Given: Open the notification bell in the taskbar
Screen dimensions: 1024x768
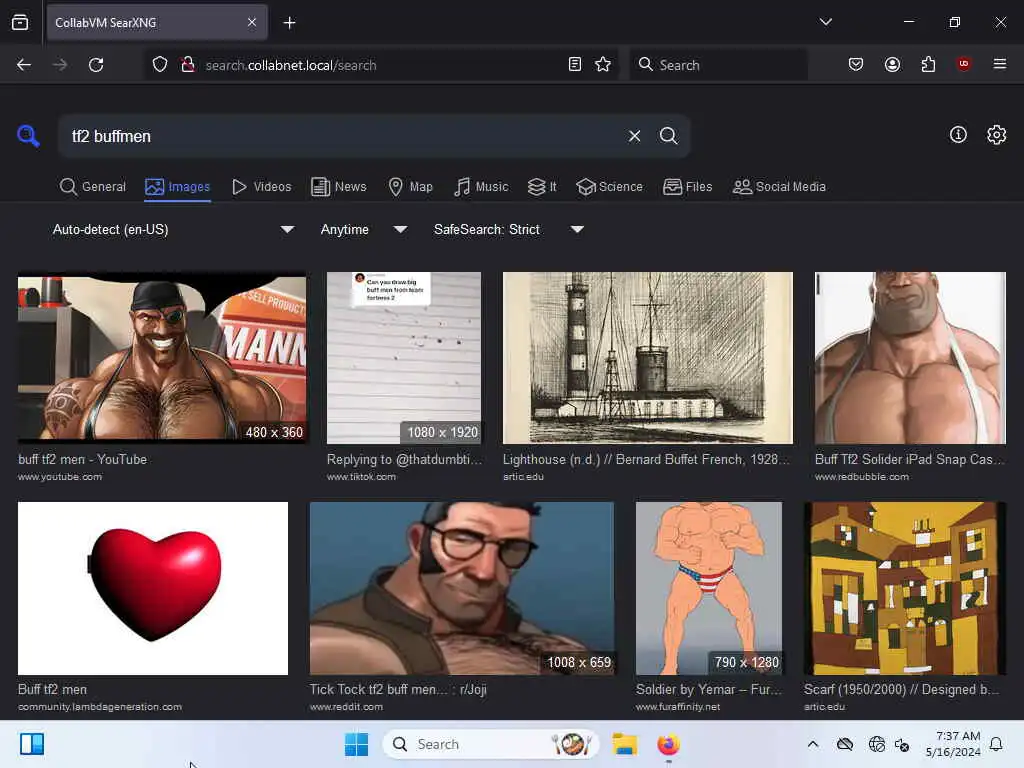Looking at the screenshot, I should pos(996,744).
